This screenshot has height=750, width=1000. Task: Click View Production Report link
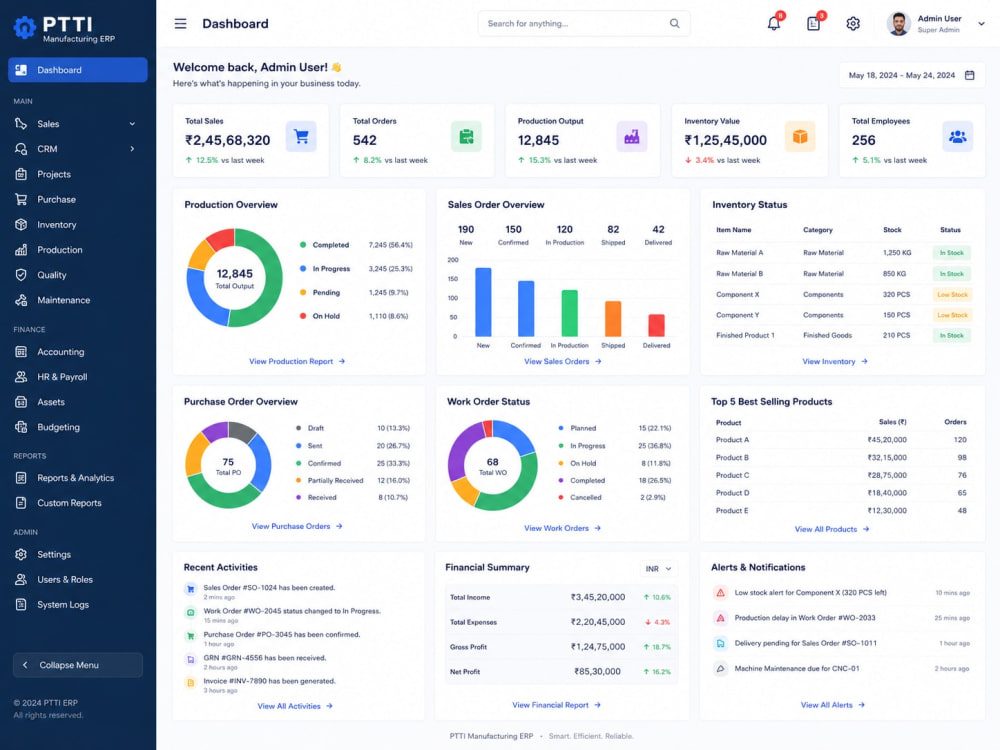click(297, 361)
